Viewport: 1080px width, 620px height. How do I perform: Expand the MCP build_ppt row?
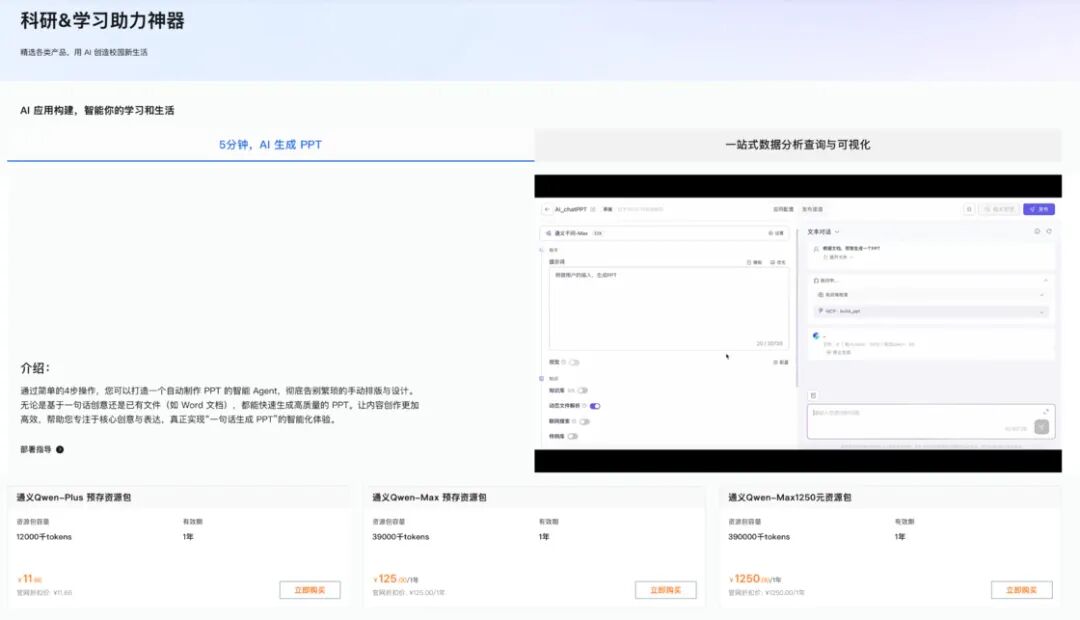click(930, 311)
